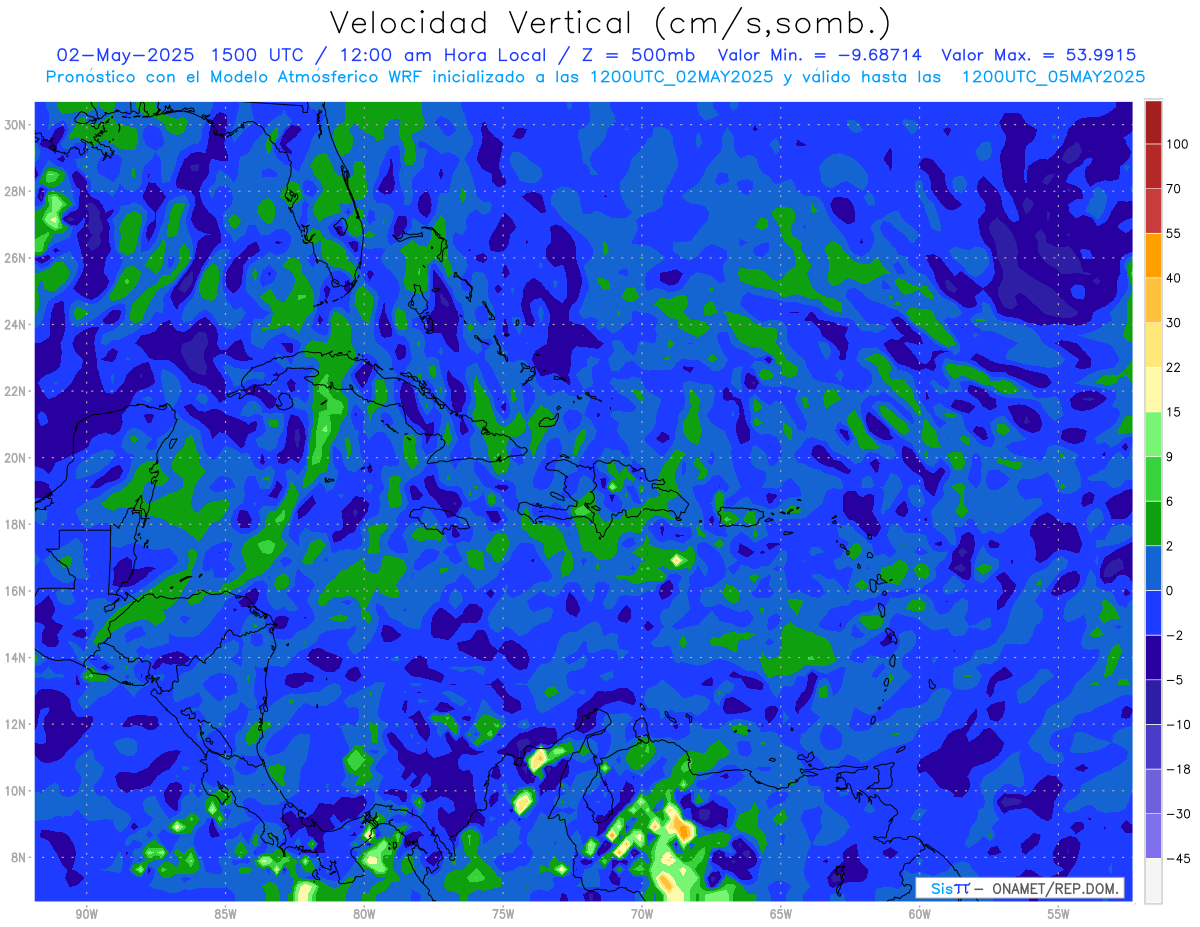This screenshot has height=927, width=1200.
Task: Click the 28N latitude axis label
Action: pos(15,191)
